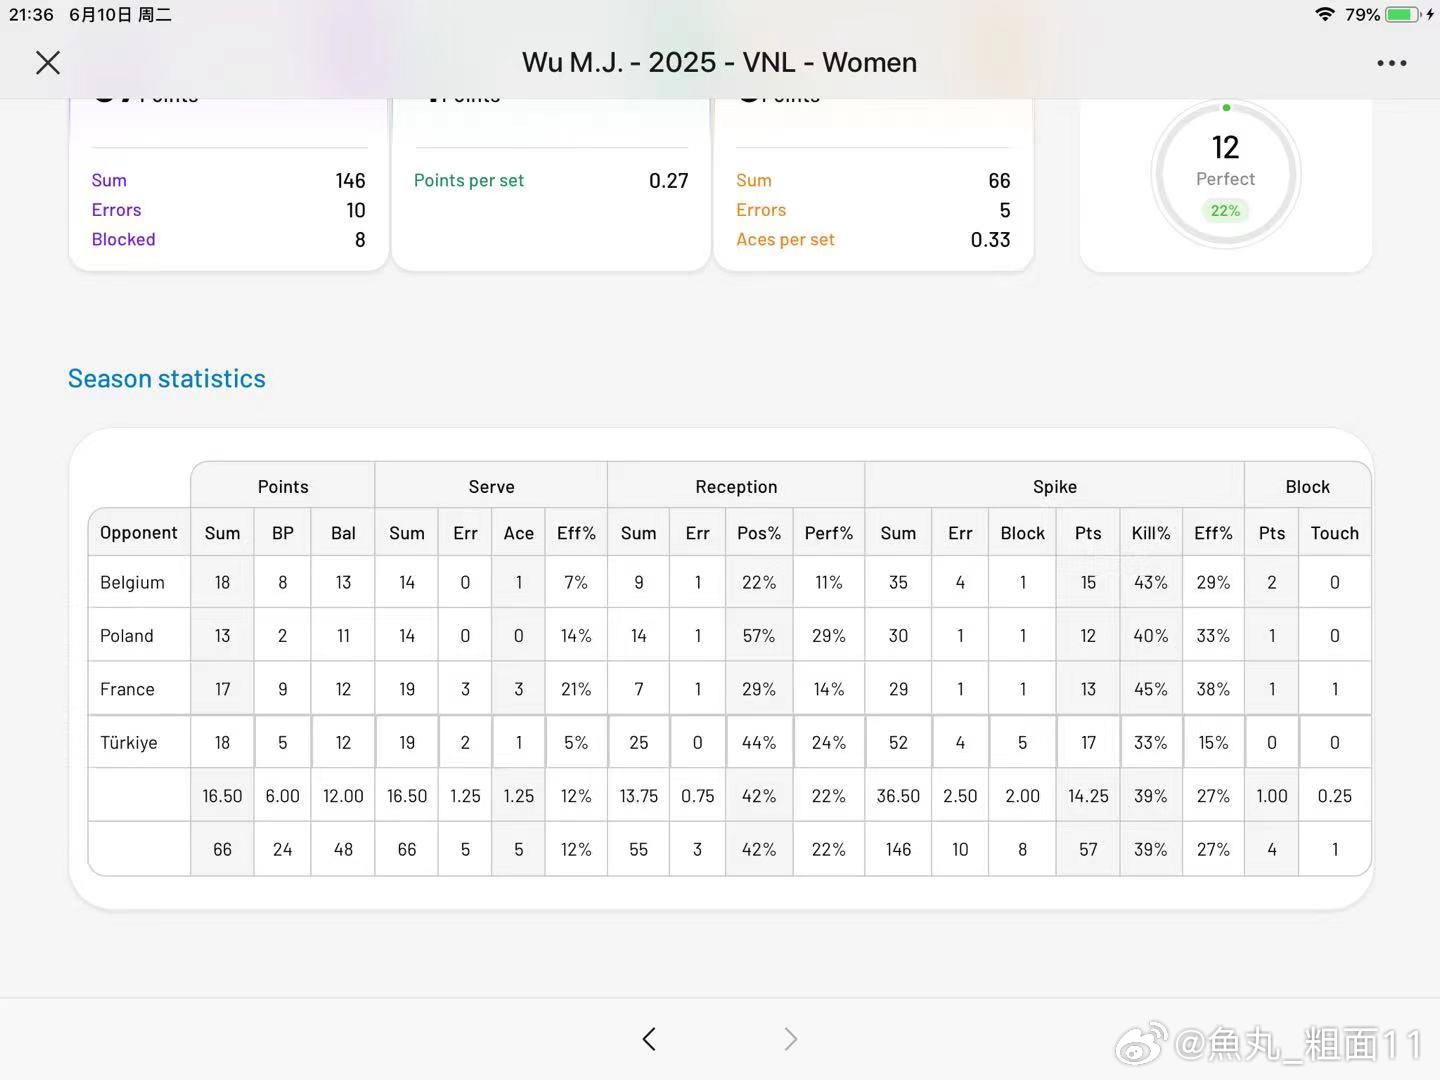The image size is (1440, 1080).
Task: Click the Season statistics heading
Action: point(167,379)
